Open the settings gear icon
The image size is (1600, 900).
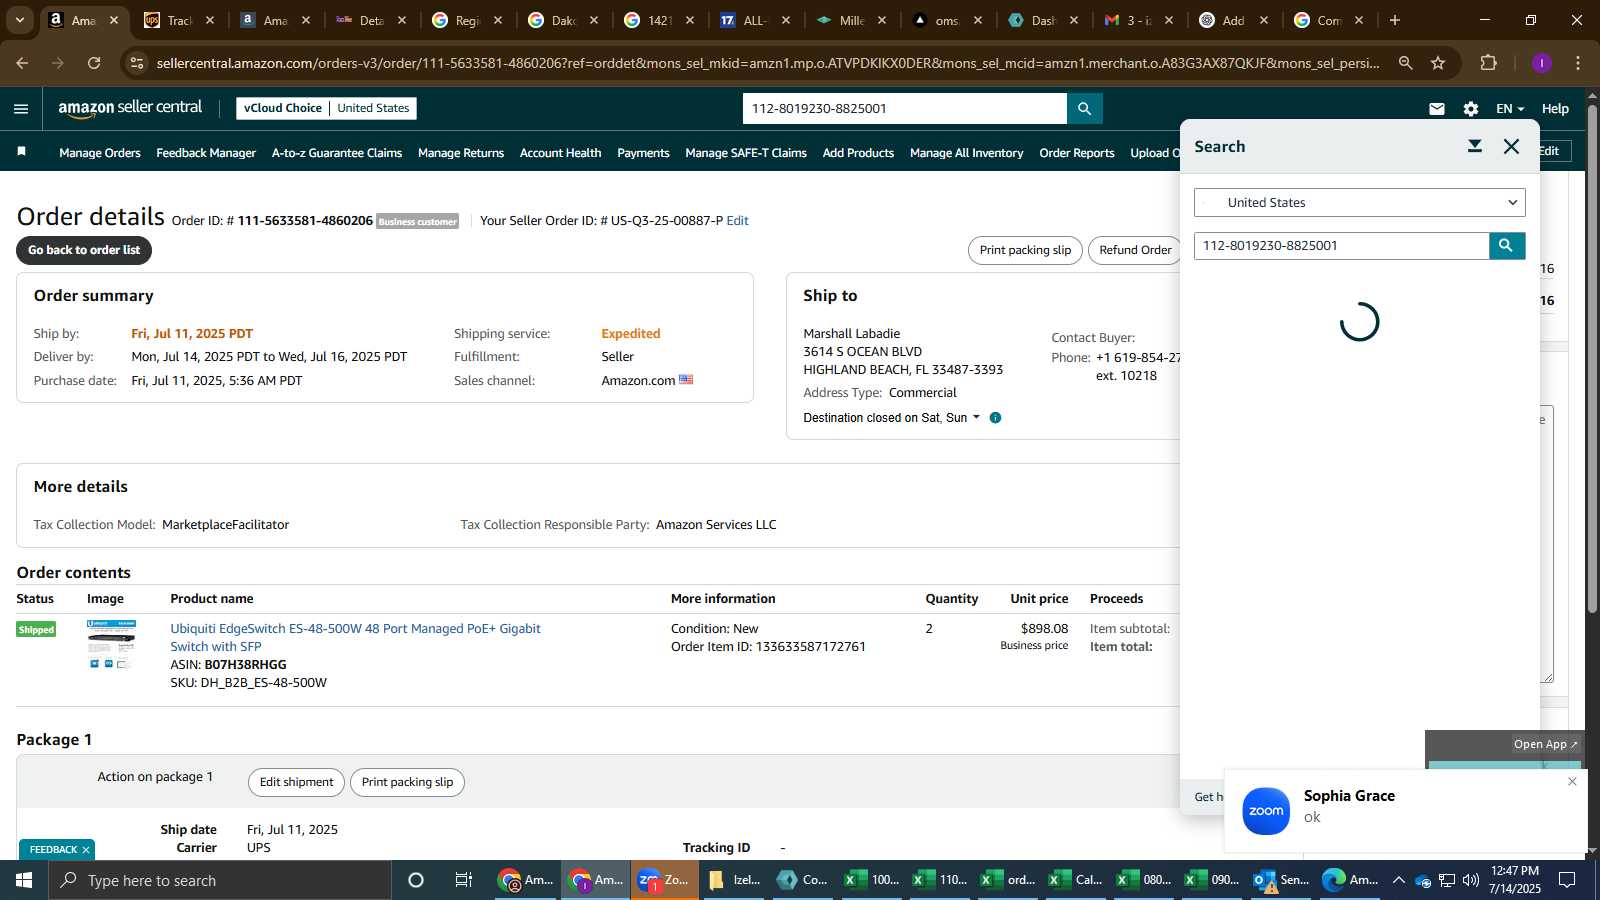coord(1470,109)
